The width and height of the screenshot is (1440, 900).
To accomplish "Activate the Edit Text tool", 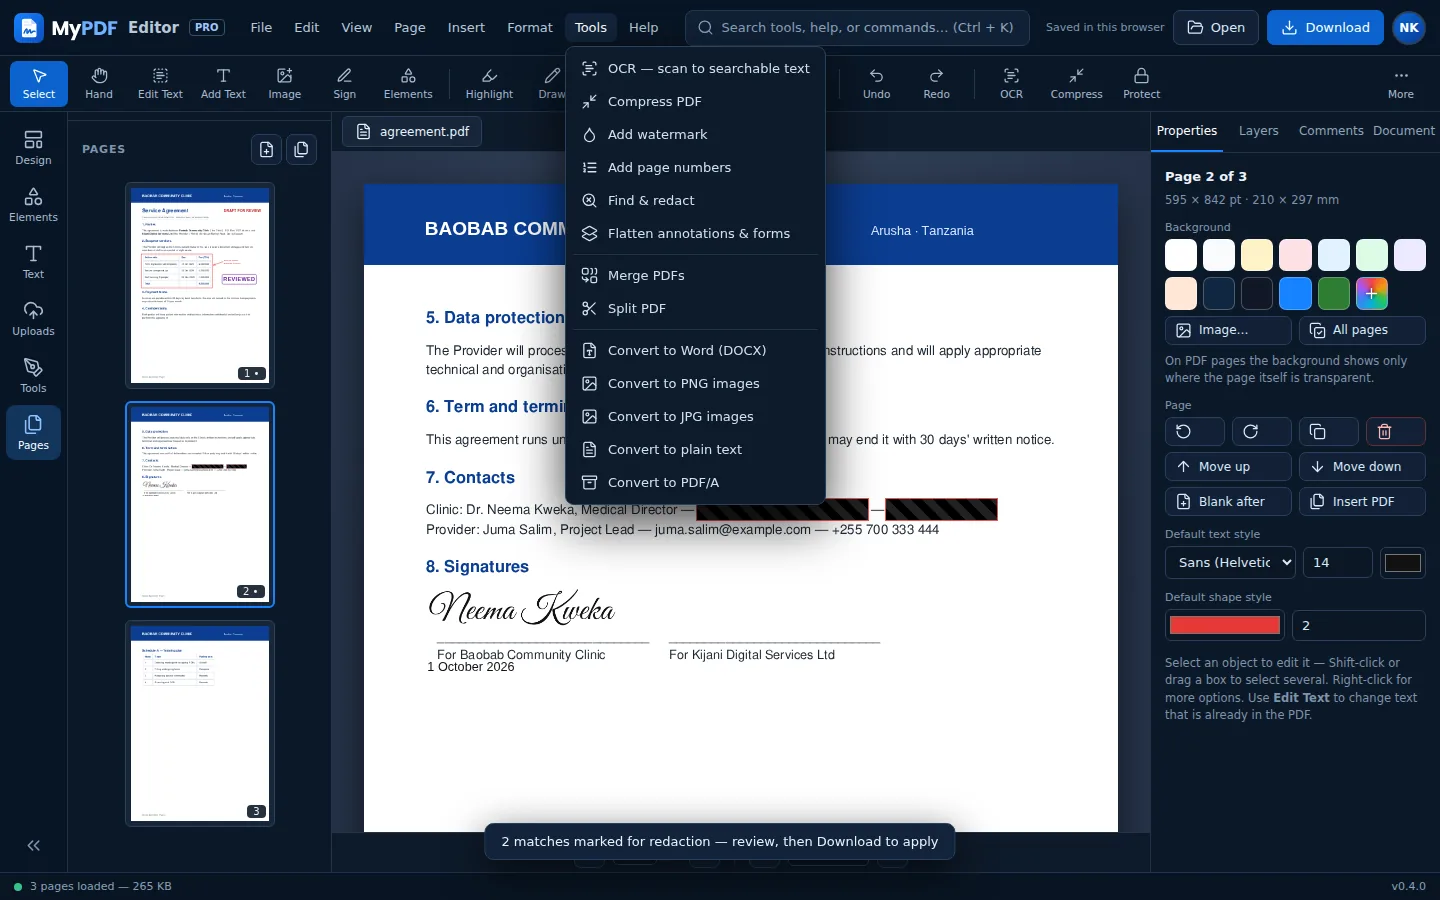I will pos(160,83).
